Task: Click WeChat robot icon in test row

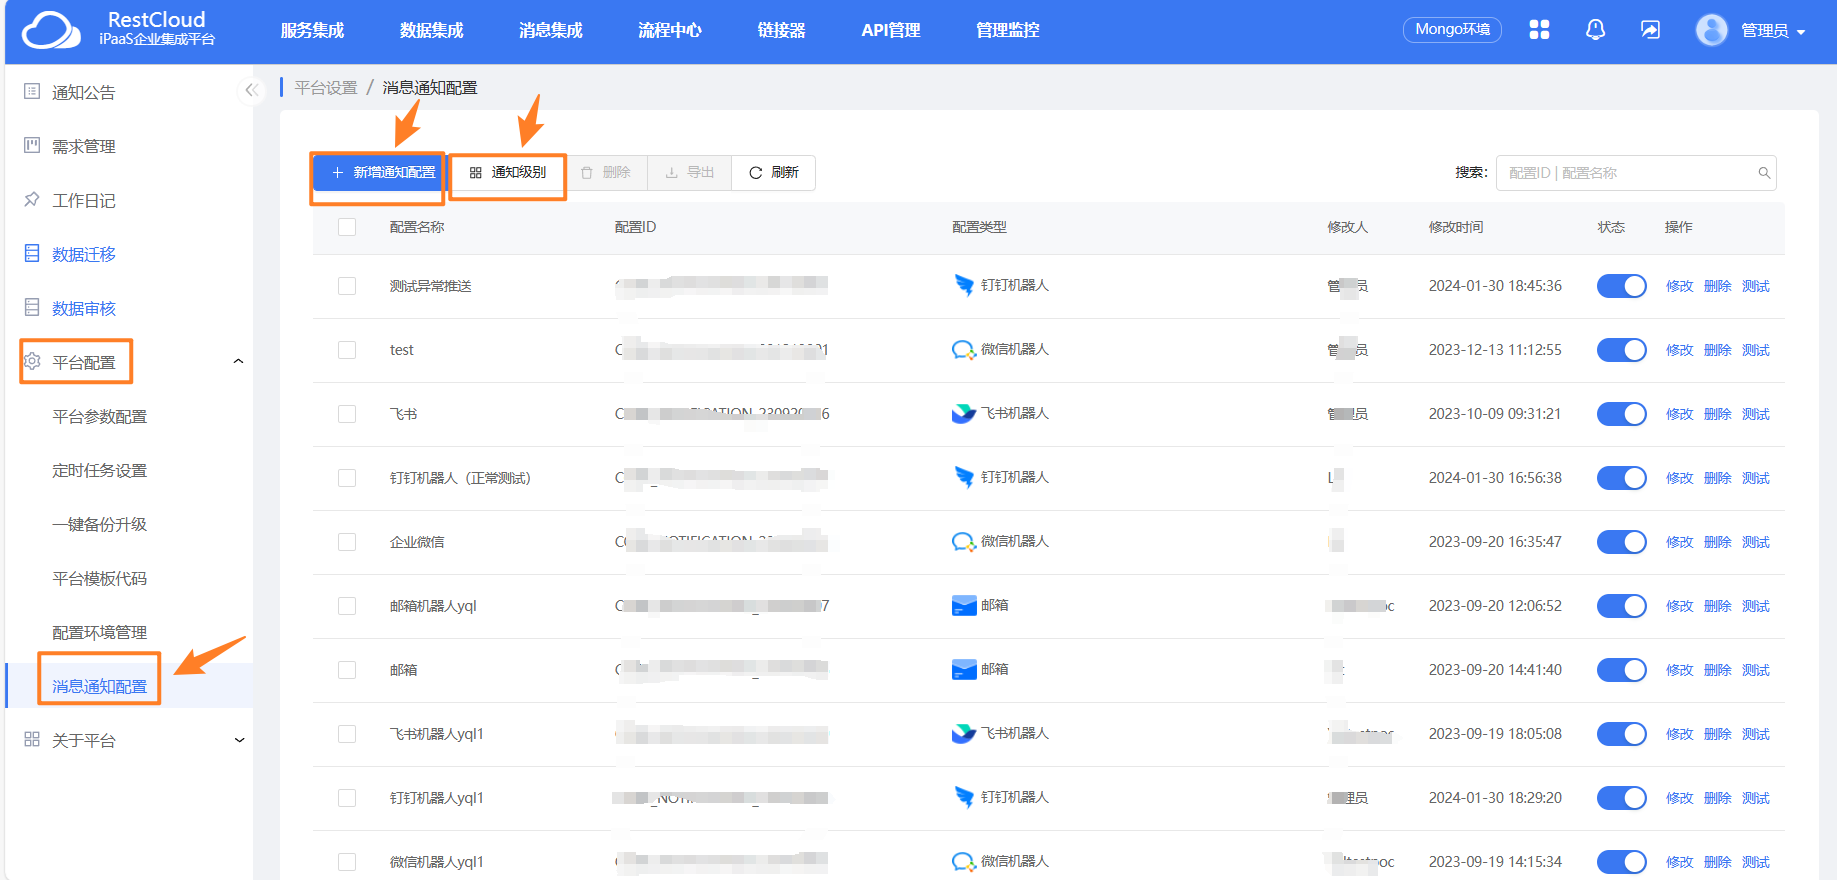Action: 964,350
